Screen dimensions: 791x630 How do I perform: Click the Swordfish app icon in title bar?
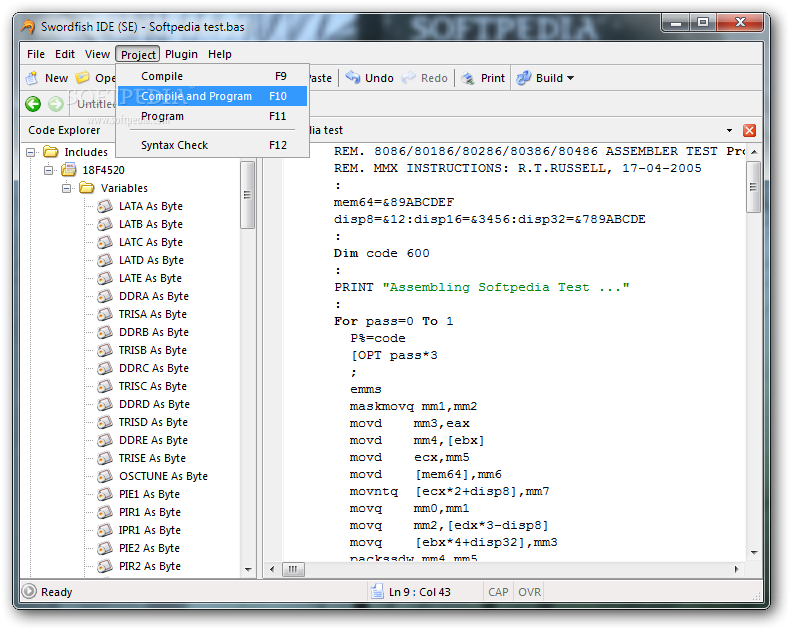pos(28,26)
